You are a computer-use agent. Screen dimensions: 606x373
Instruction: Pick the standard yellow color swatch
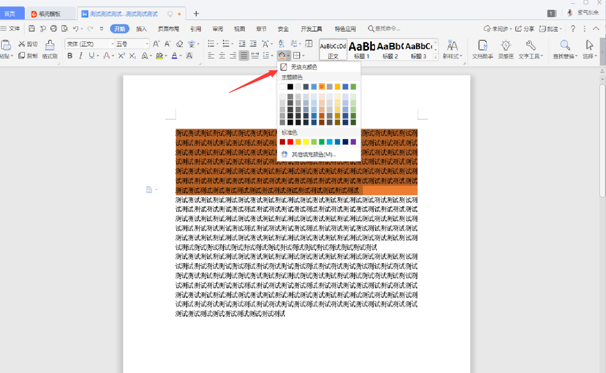point(306,142)
